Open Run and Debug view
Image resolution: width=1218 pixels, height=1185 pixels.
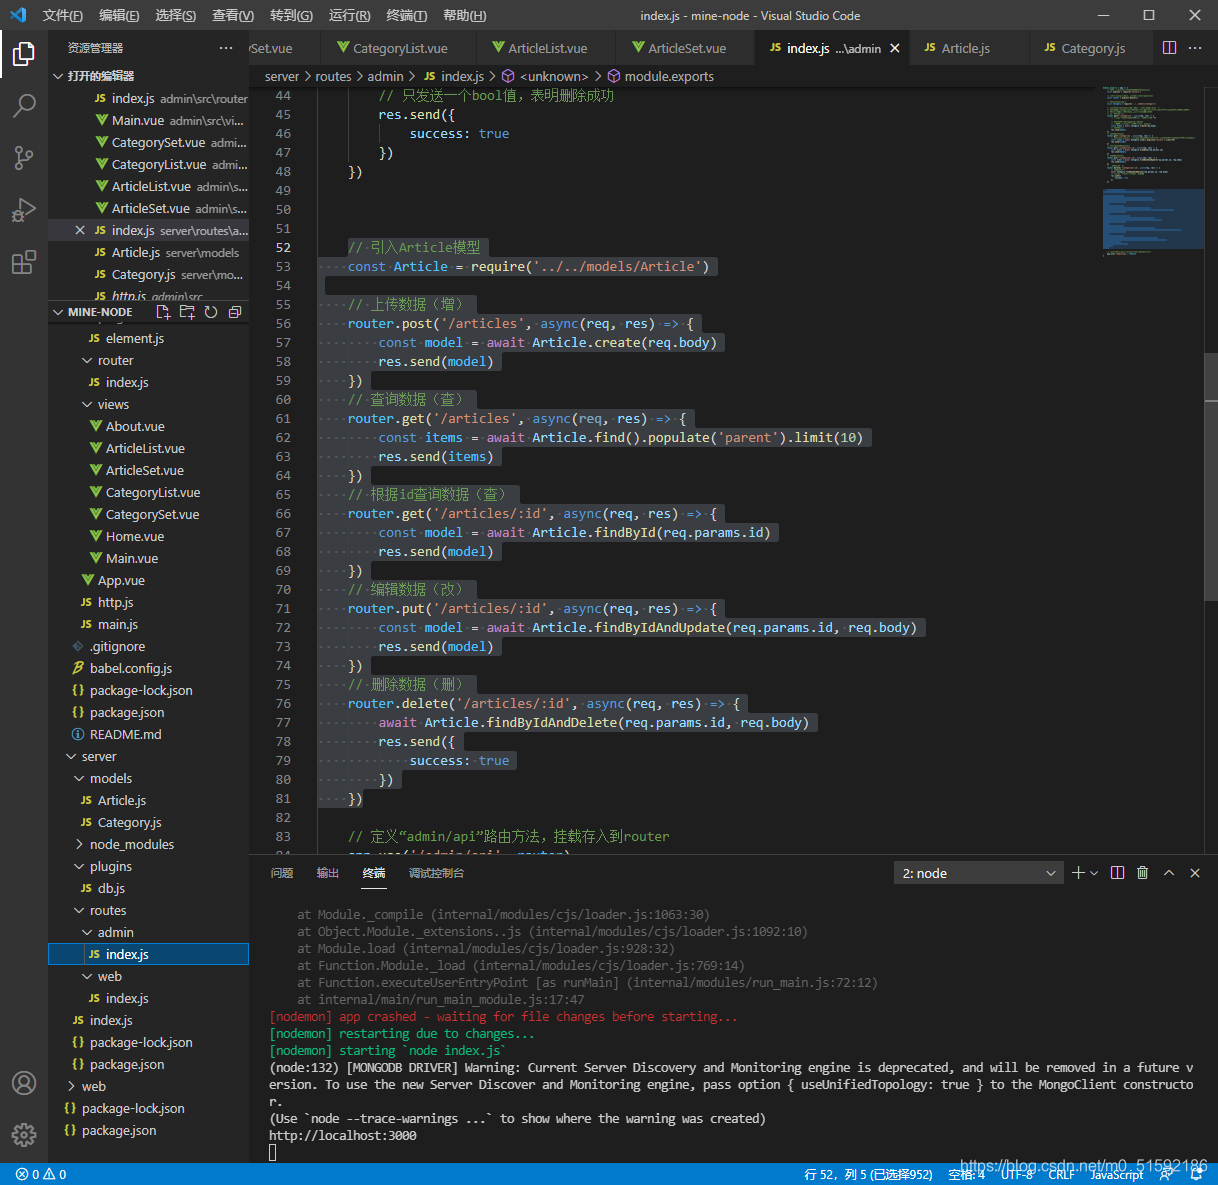click(x=24, y=210)
